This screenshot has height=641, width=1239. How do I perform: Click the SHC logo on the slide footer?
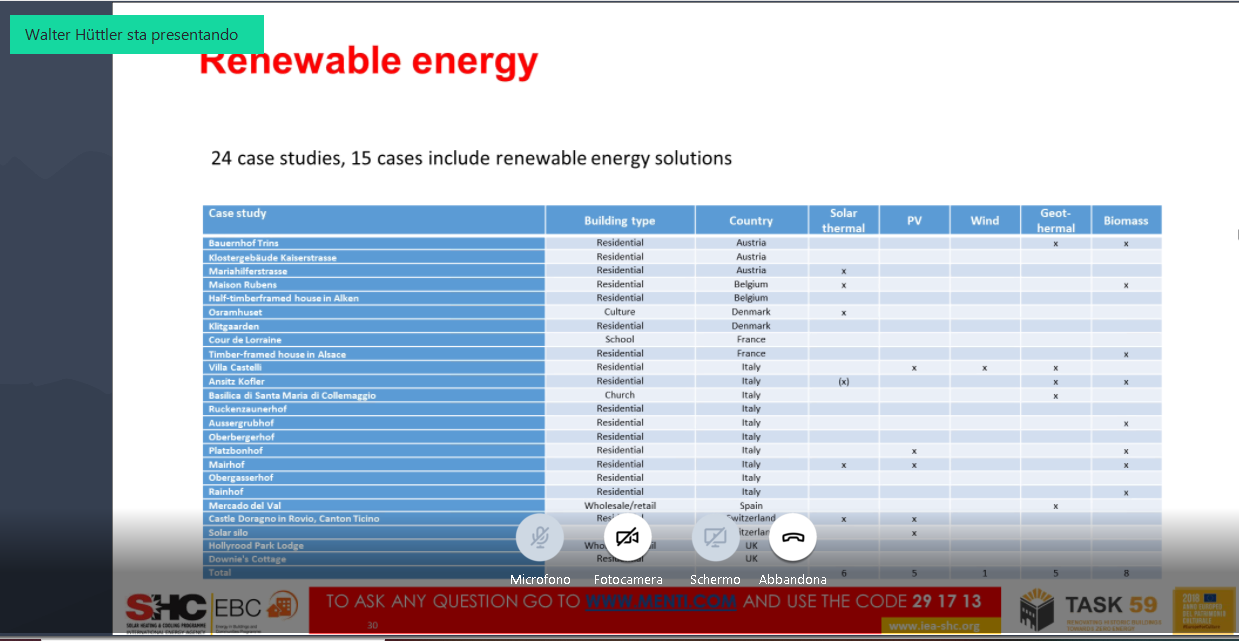point(166,610)
